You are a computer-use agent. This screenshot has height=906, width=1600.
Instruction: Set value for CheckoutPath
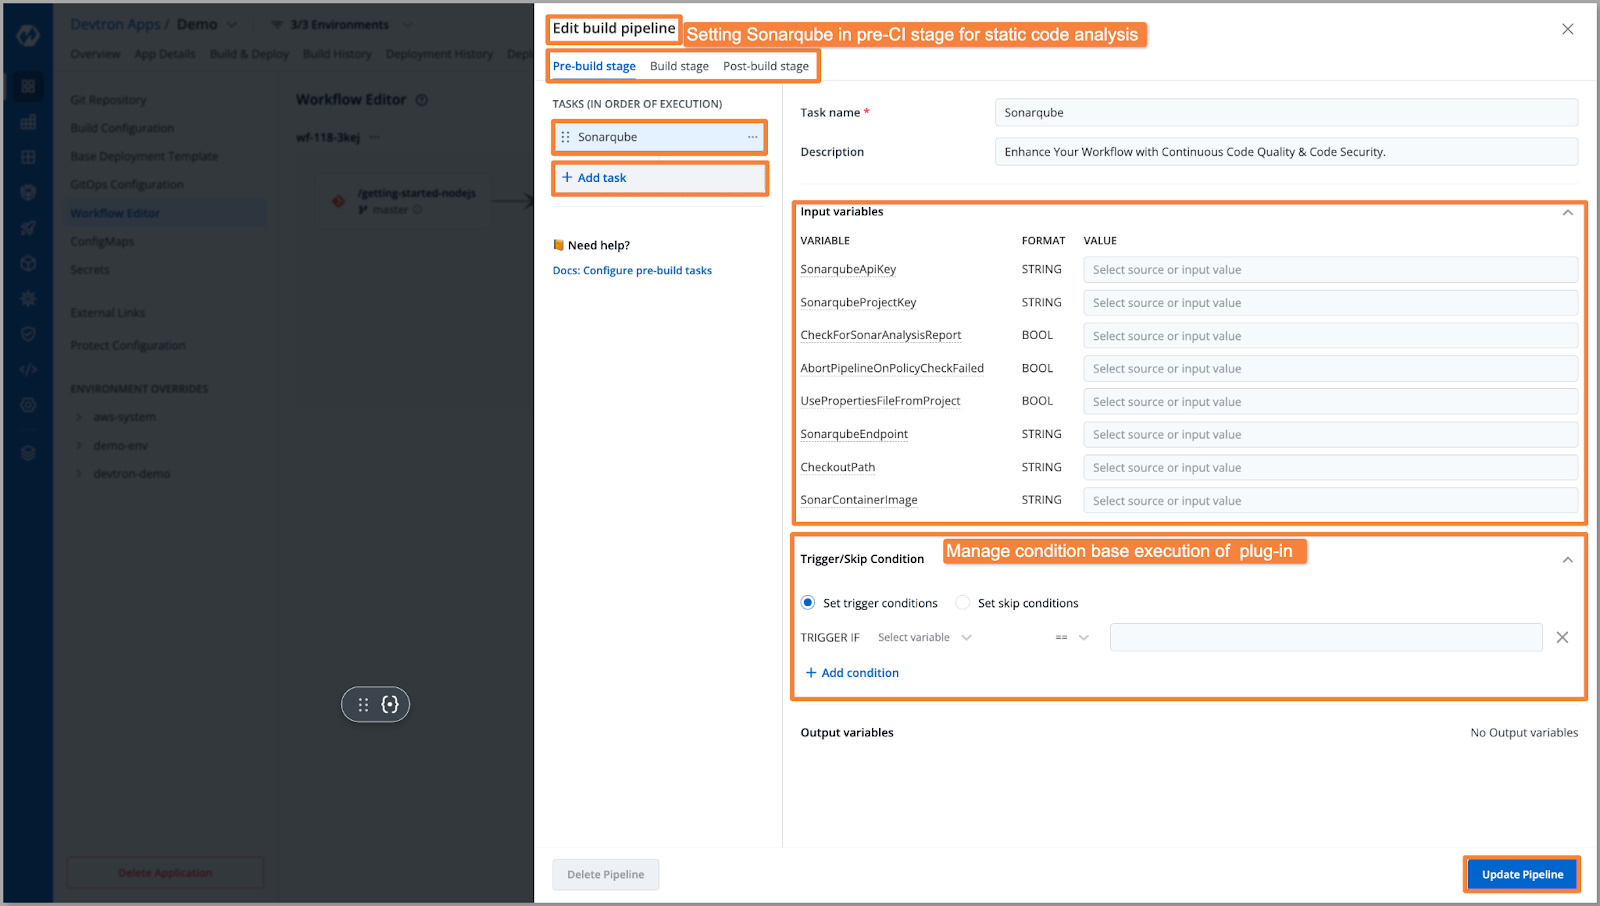(1330, 468)
